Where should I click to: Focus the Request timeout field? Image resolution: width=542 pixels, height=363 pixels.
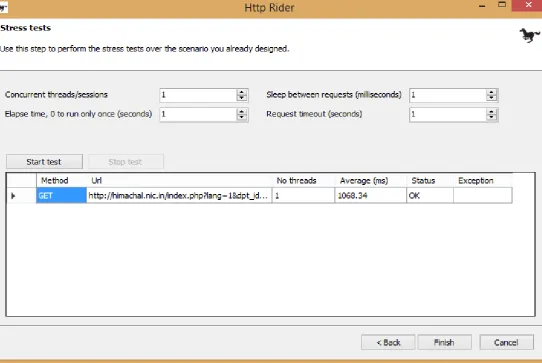pos(448,114)
